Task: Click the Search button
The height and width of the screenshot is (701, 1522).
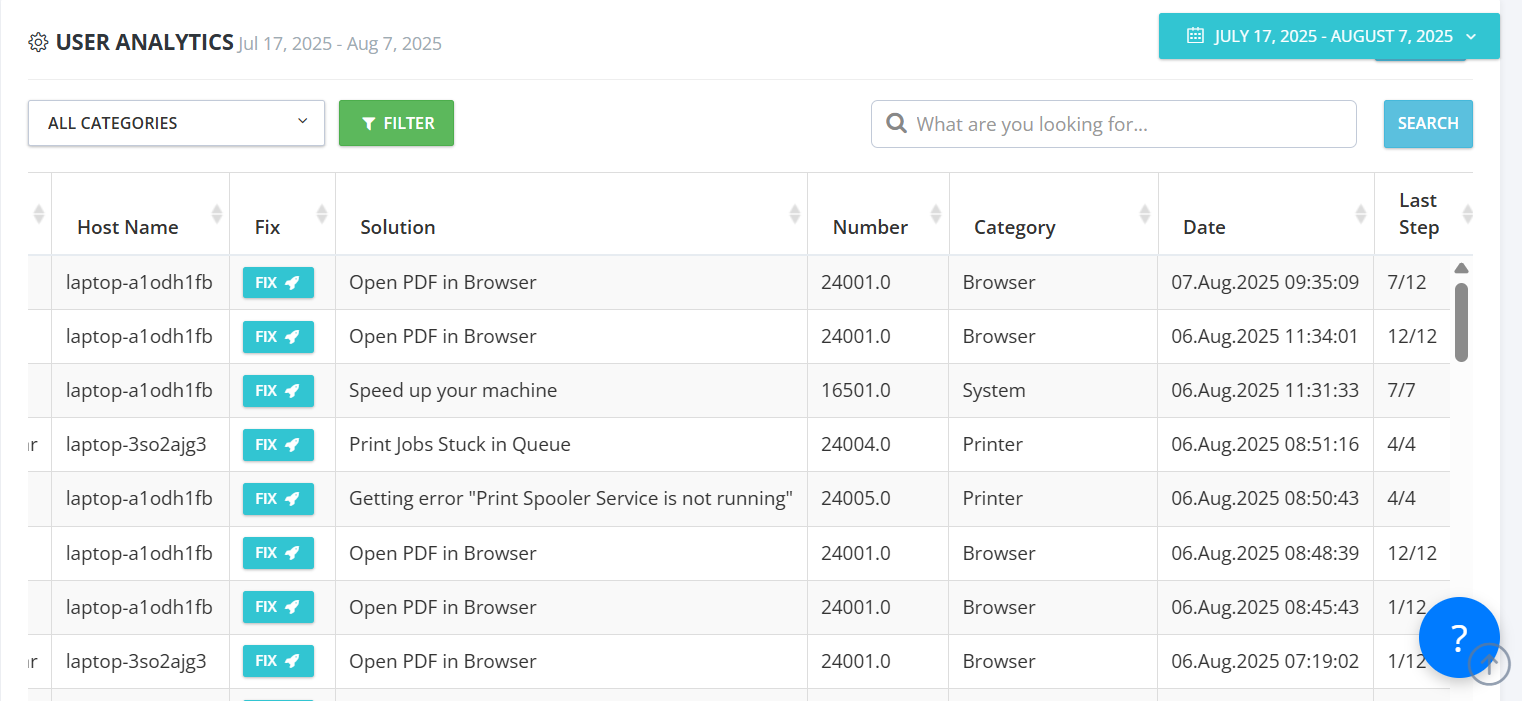Action: (1428, 124)
